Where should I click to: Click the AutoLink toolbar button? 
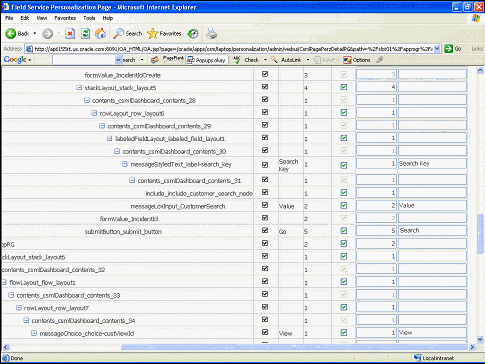[286, 60]
